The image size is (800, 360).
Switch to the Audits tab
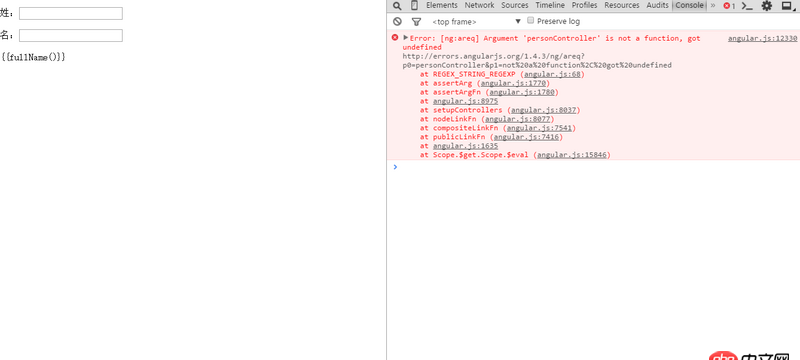click(658, 5)
